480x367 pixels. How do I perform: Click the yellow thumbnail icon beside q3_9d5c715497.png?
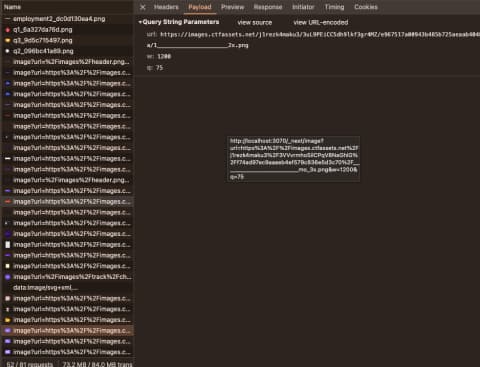(7, 40)
